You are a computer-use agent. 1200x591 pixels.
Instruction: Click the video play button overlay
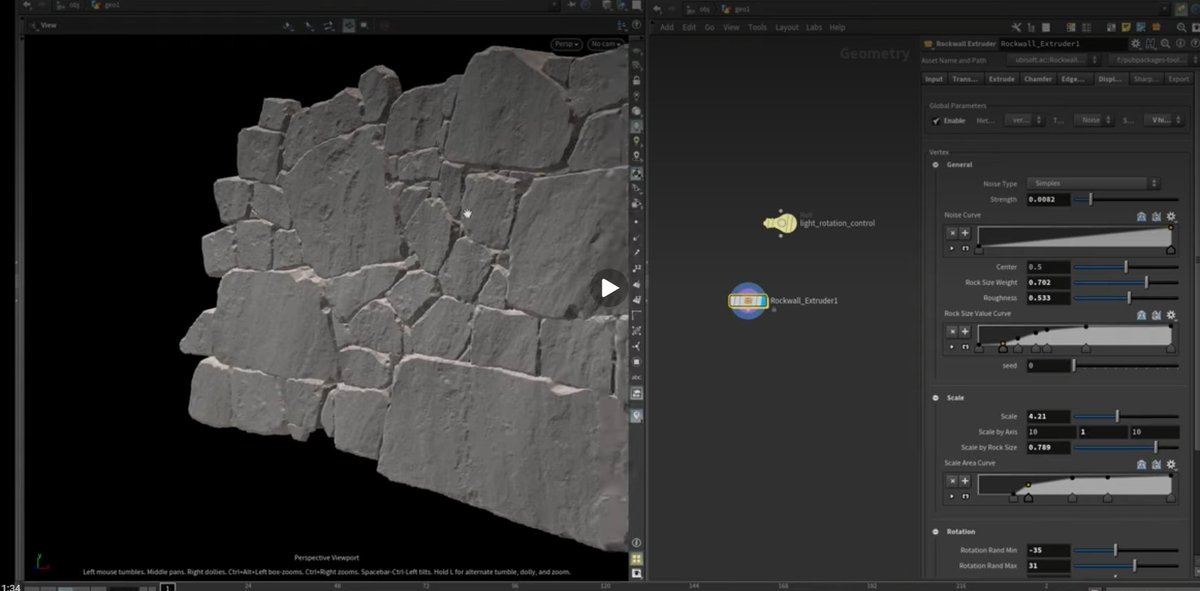pyautogui.click(x=610, y=289)
